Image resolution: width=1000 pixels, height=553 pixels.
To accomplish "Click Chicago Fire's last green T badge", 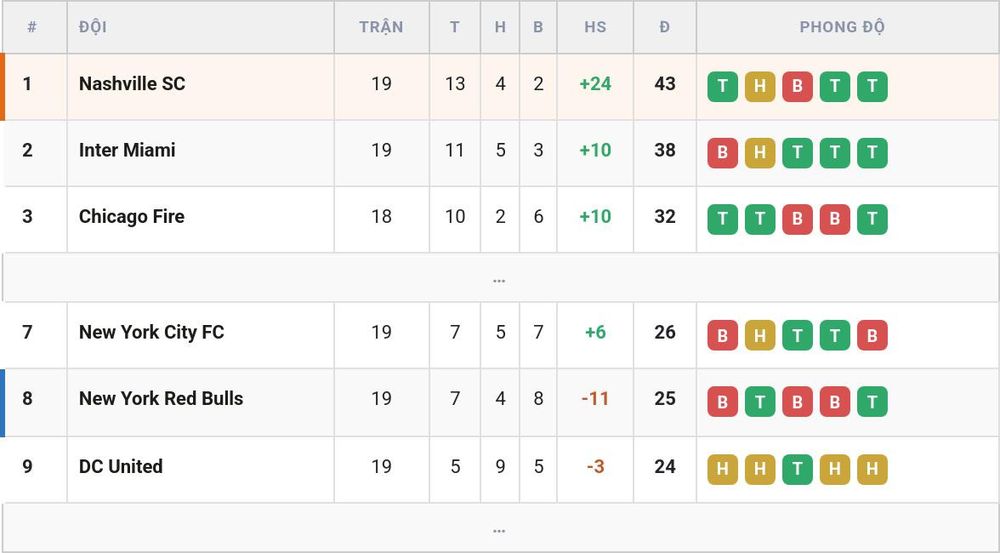I will coord(872,219).
